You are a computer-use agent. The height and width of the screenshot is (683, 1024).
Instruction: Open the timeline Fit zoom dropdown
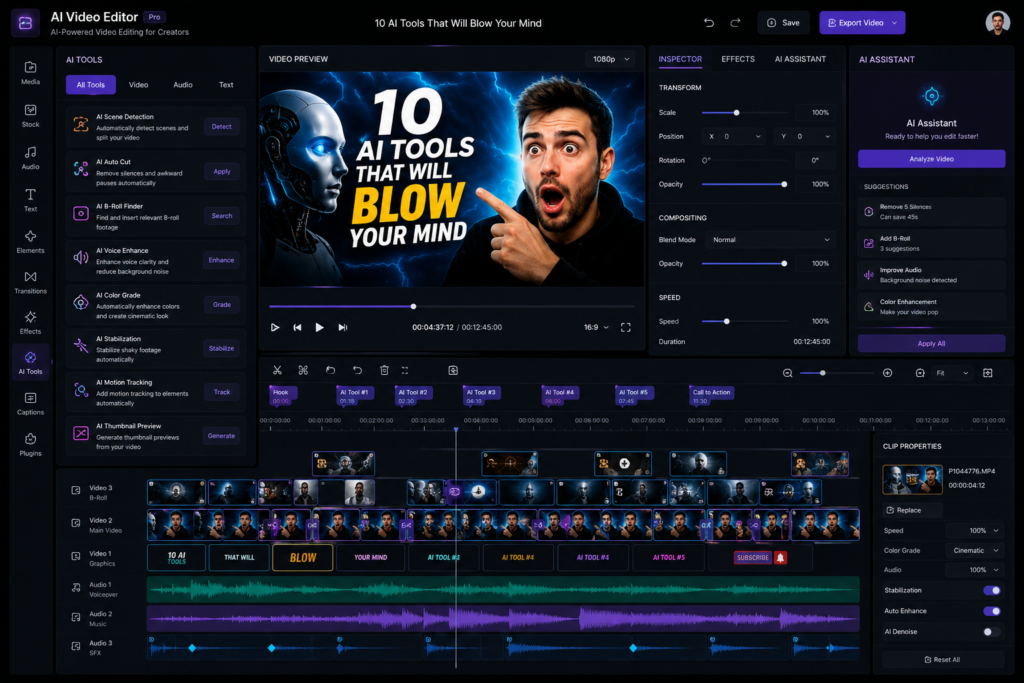click(x=952, y=373)
